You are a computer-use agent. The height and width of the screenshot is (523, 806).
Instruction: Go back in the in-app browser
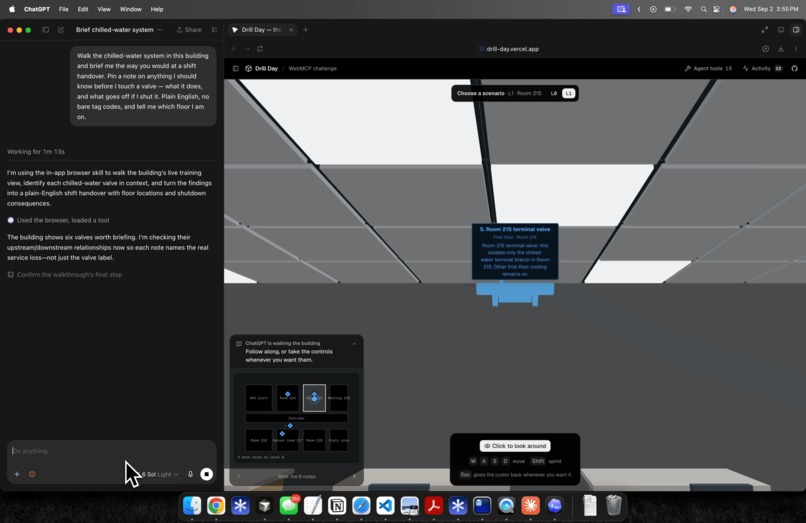click(234, 49)
